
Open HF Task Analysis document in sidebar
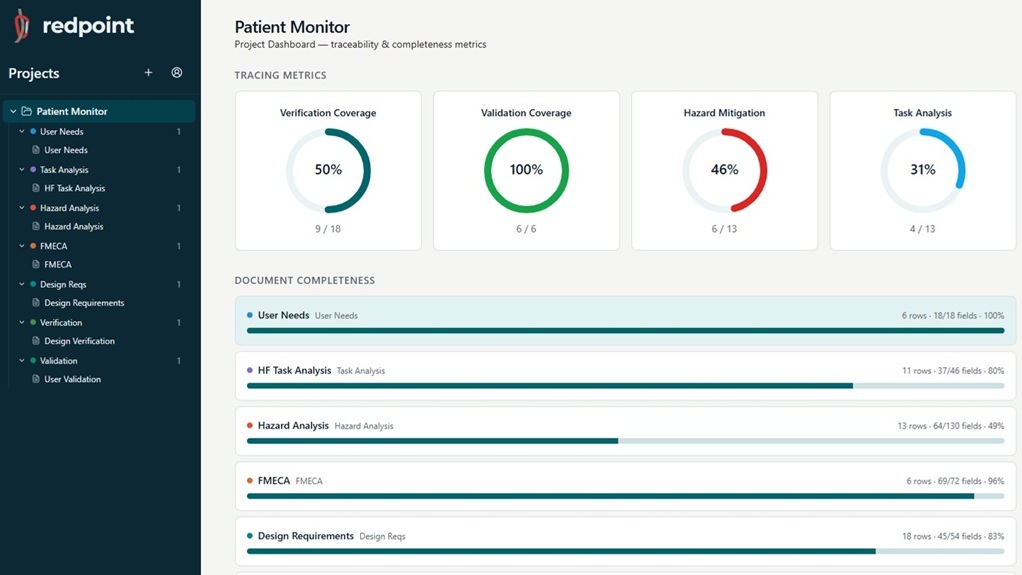tap(74, 188)
